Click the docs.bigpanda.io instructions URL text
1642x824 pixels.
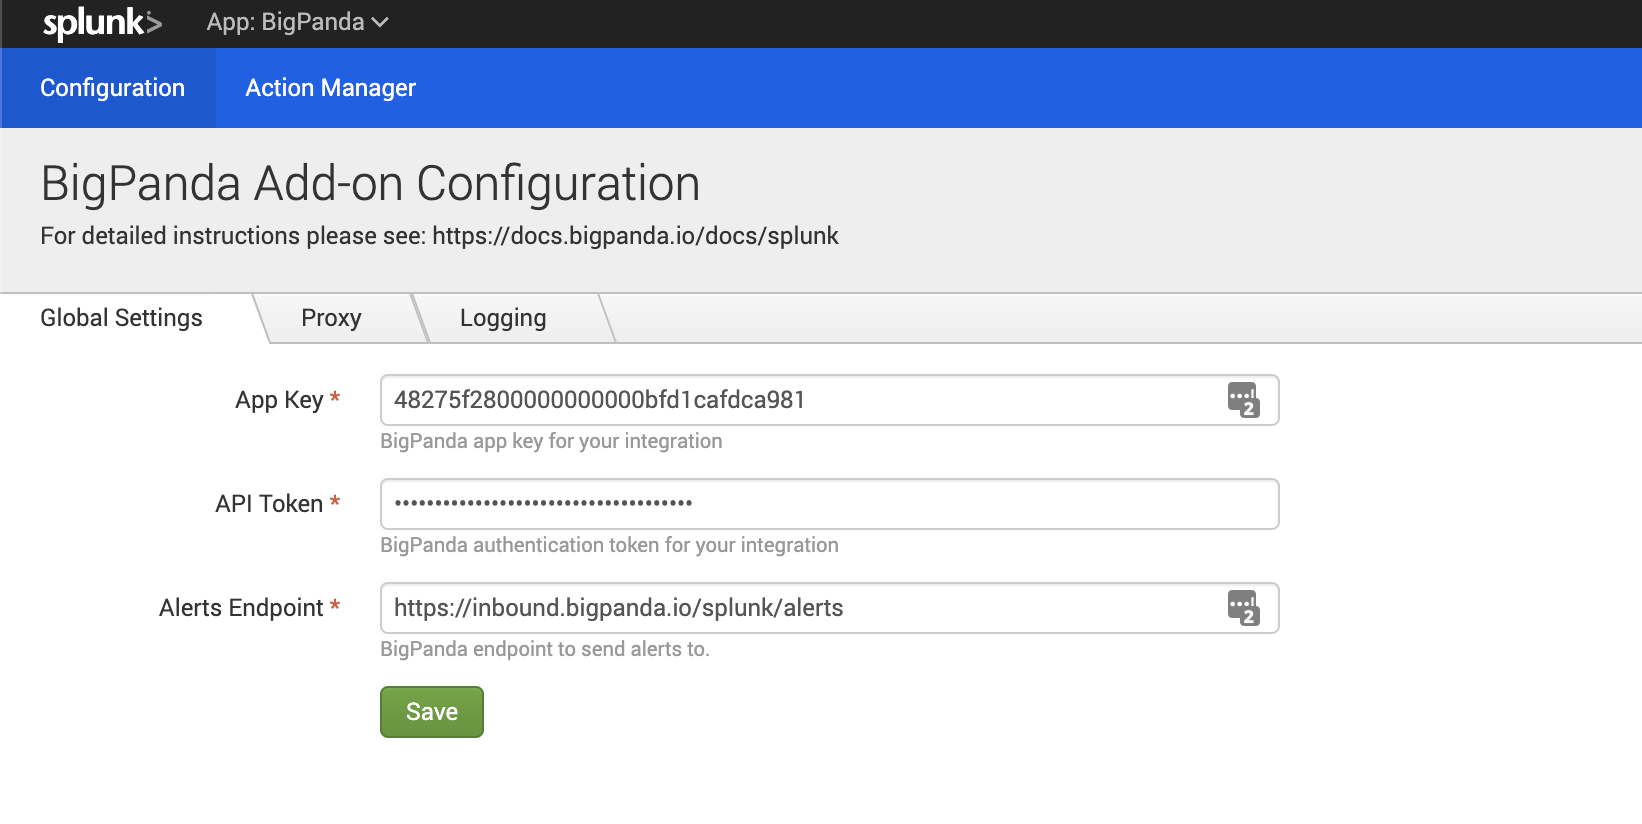tap(635, 236)
